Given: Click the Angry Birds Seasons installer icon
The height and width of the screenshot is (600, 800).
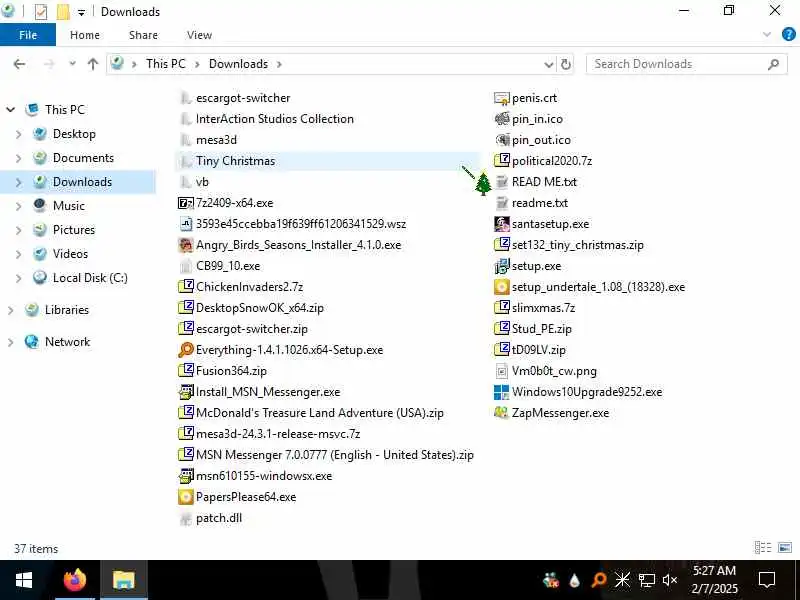Looking at the screenshot, I should click(185, 245).
